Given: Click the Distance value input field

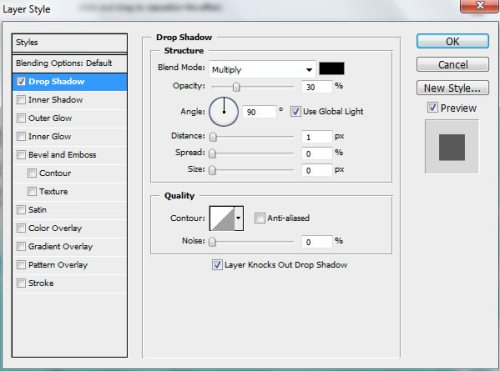Looking at the screenshot, I should (317, 137).
